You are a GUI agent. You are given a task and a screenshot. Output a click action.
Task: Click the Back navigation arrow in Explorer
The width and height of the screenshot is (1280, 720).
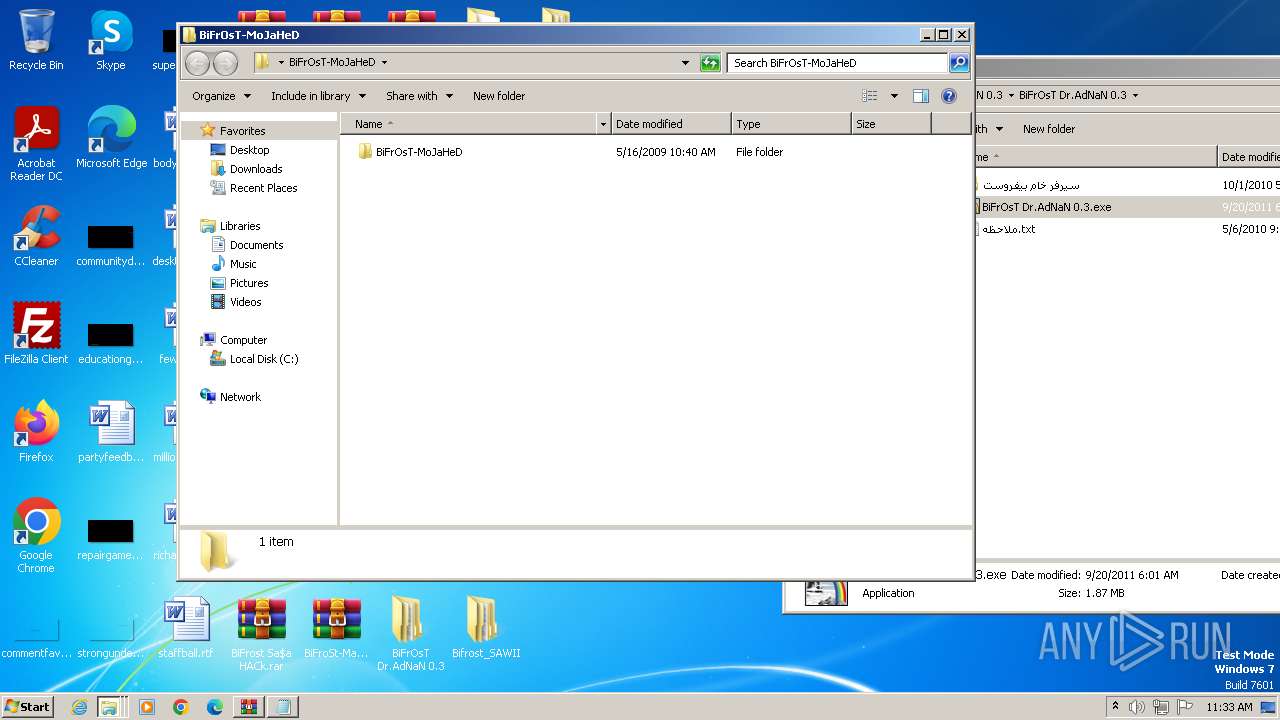coord(198,63)
